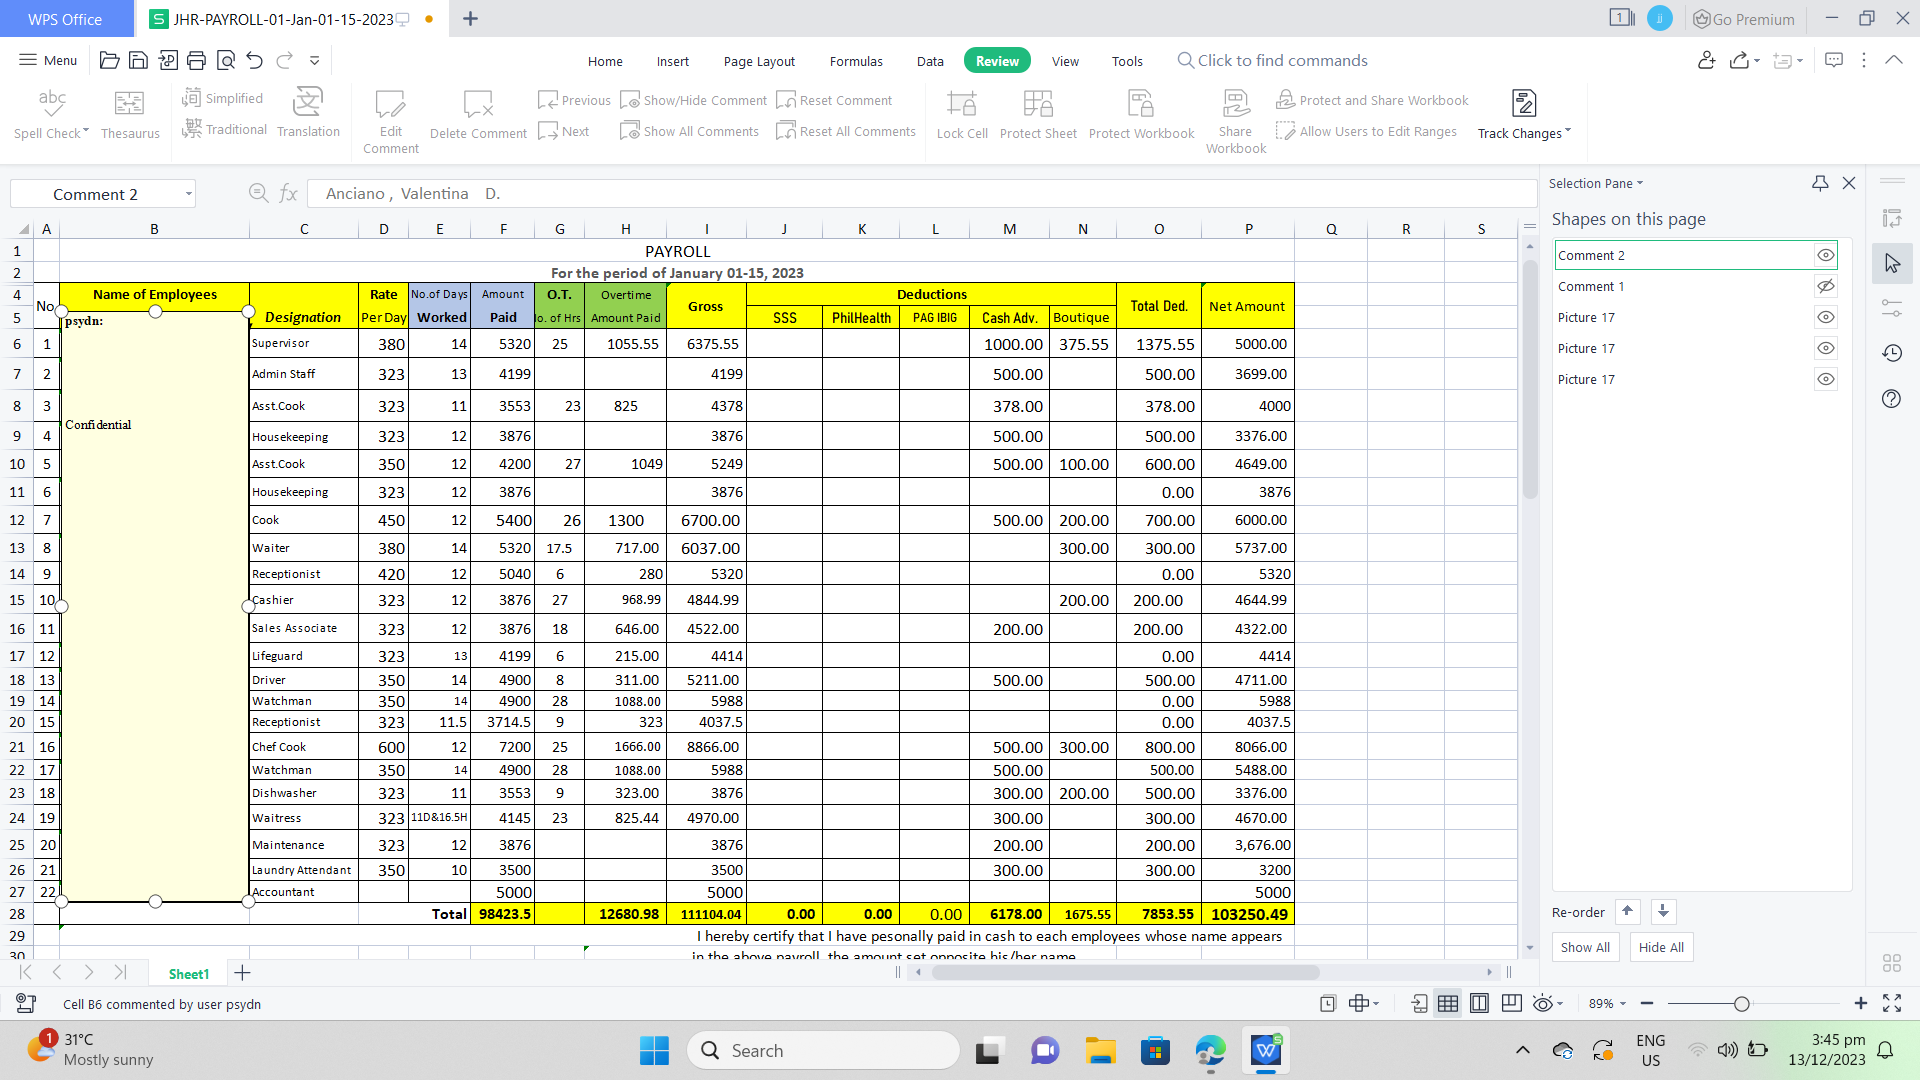Screen dimensions: 1920x1080
Task: Open Print Preview icon
Action: (x=226, y=61)
